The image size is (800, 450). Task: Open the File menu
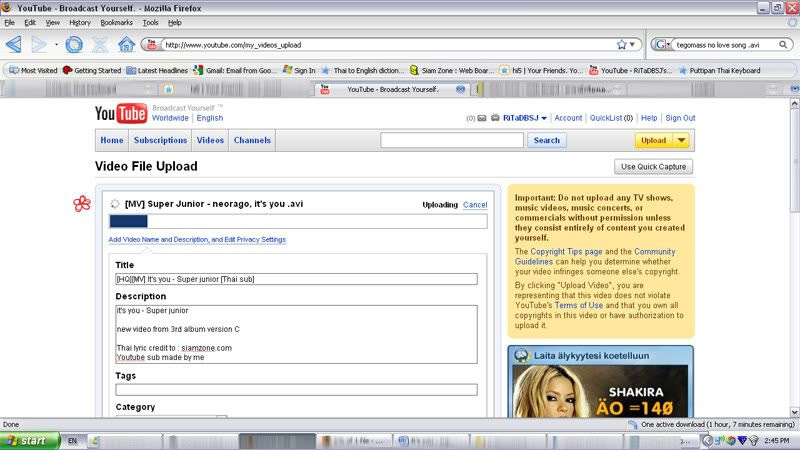click(9, 22)
